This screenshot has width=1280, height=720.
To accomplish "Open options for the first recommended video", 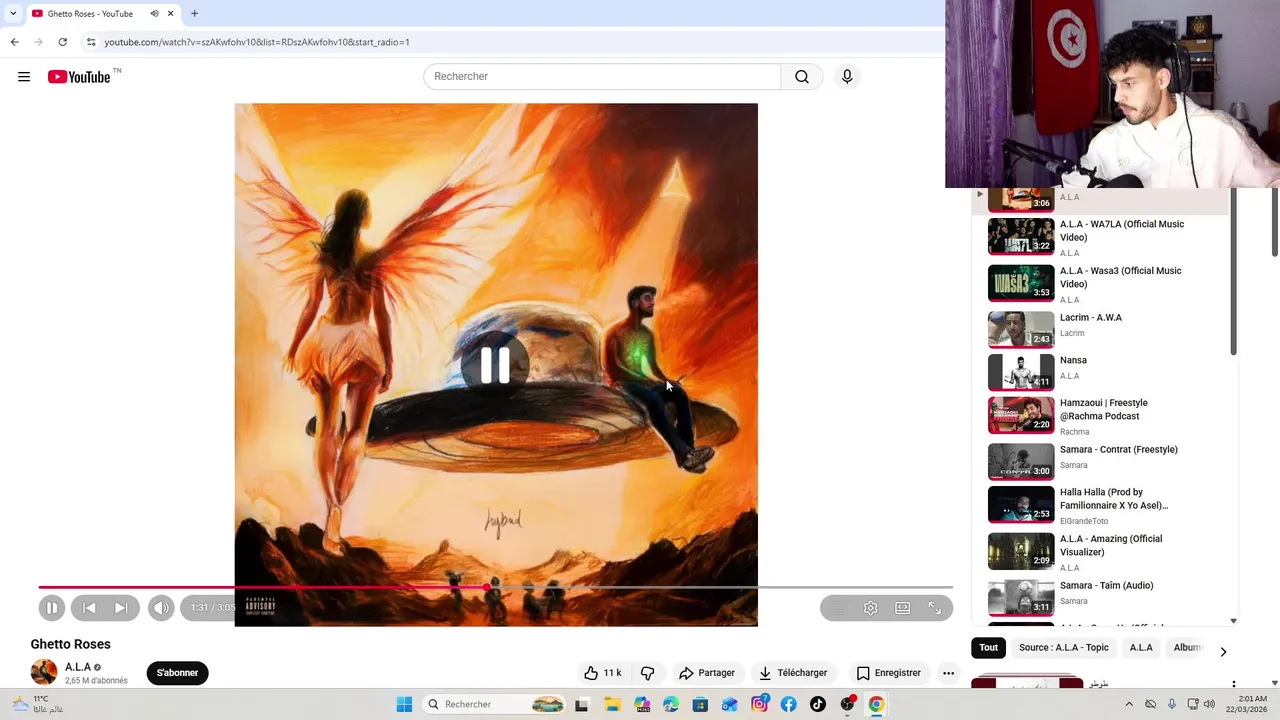I will coord(1233,686).
